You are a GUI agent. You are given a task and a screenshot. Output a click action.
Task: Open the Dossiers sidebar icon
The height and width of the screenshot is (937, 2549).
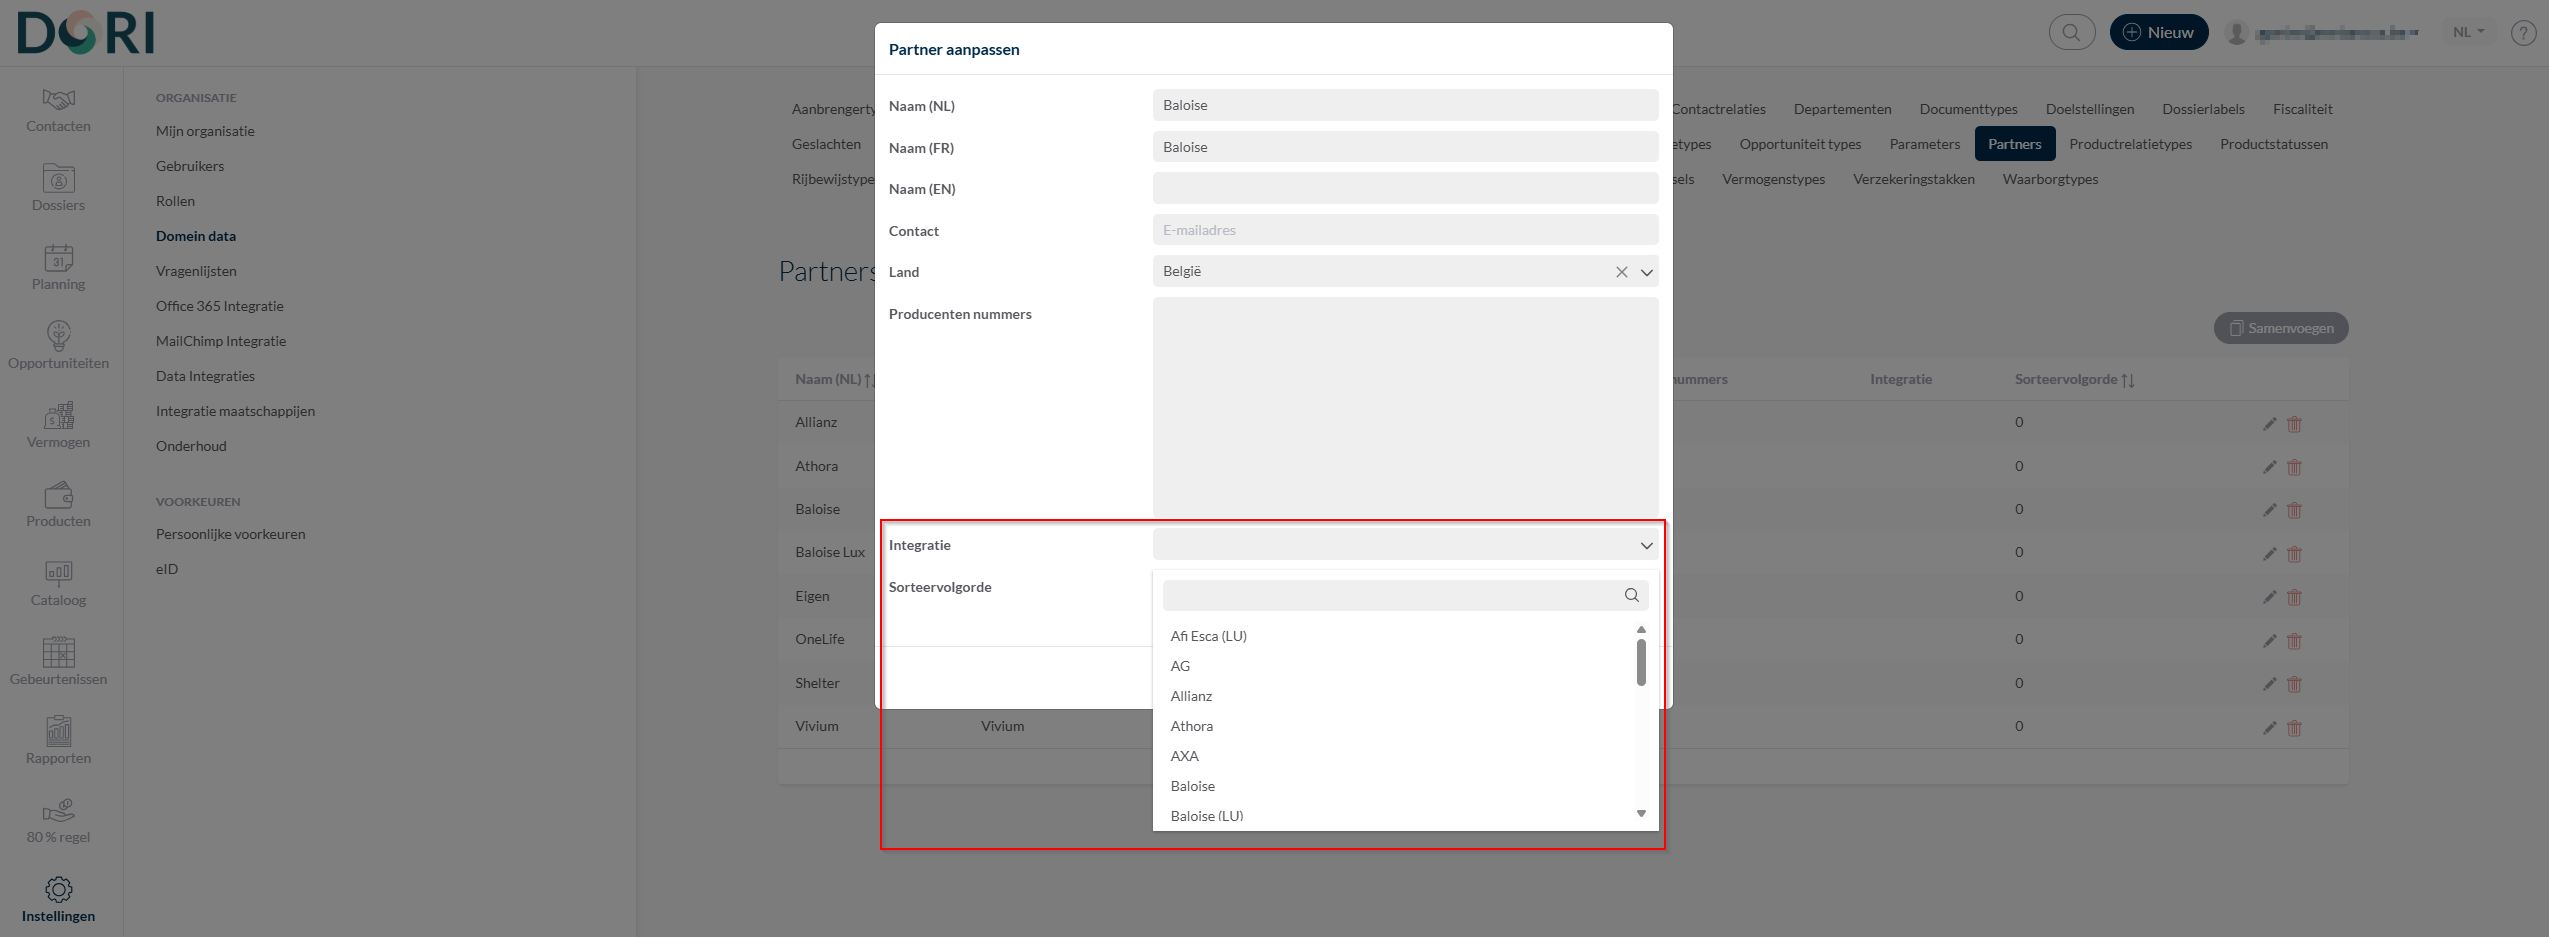[x=58, y=180]
